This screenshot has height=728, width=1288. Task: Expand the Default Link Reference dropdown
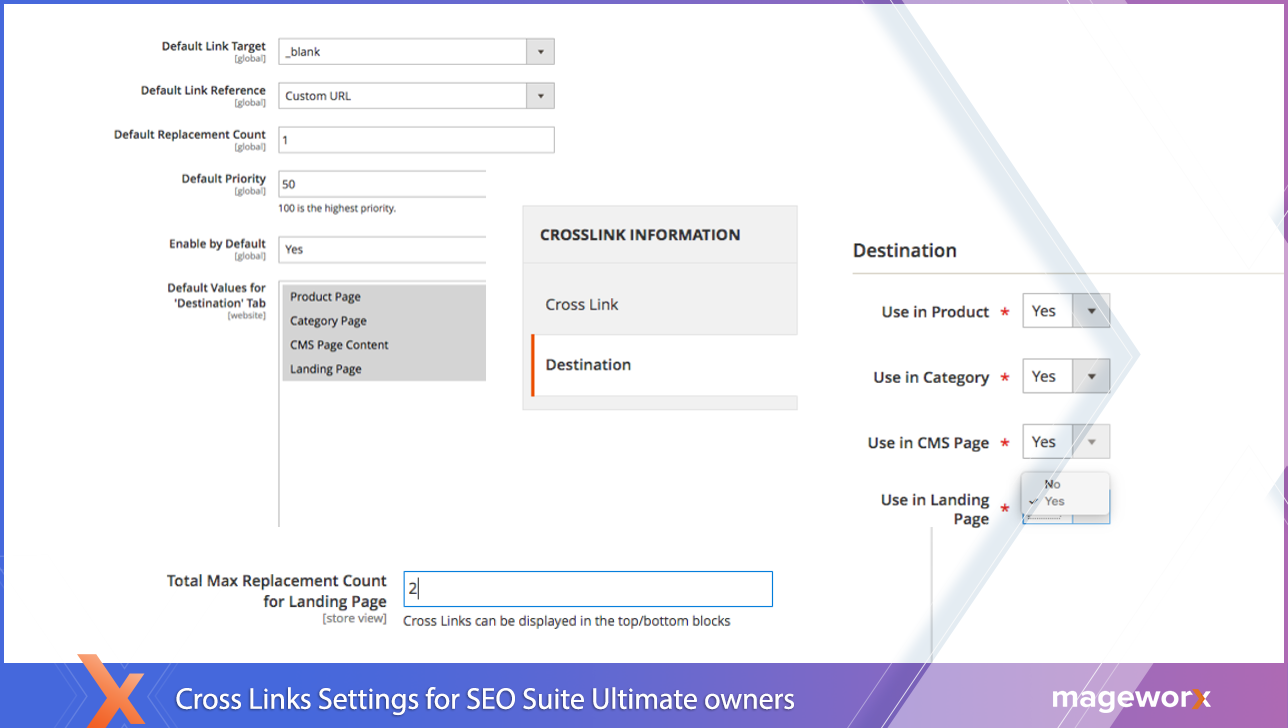(x=416, y=96)
